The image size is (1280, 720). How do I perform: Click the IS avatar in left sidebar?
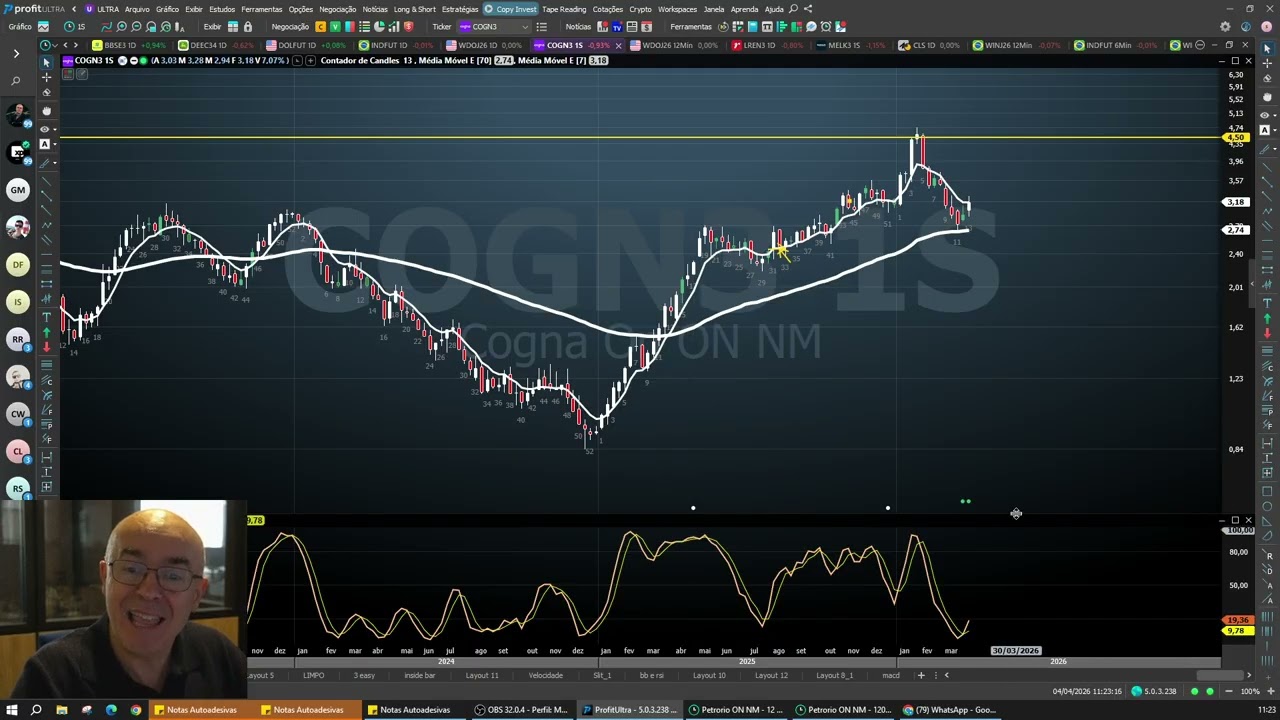17,301
